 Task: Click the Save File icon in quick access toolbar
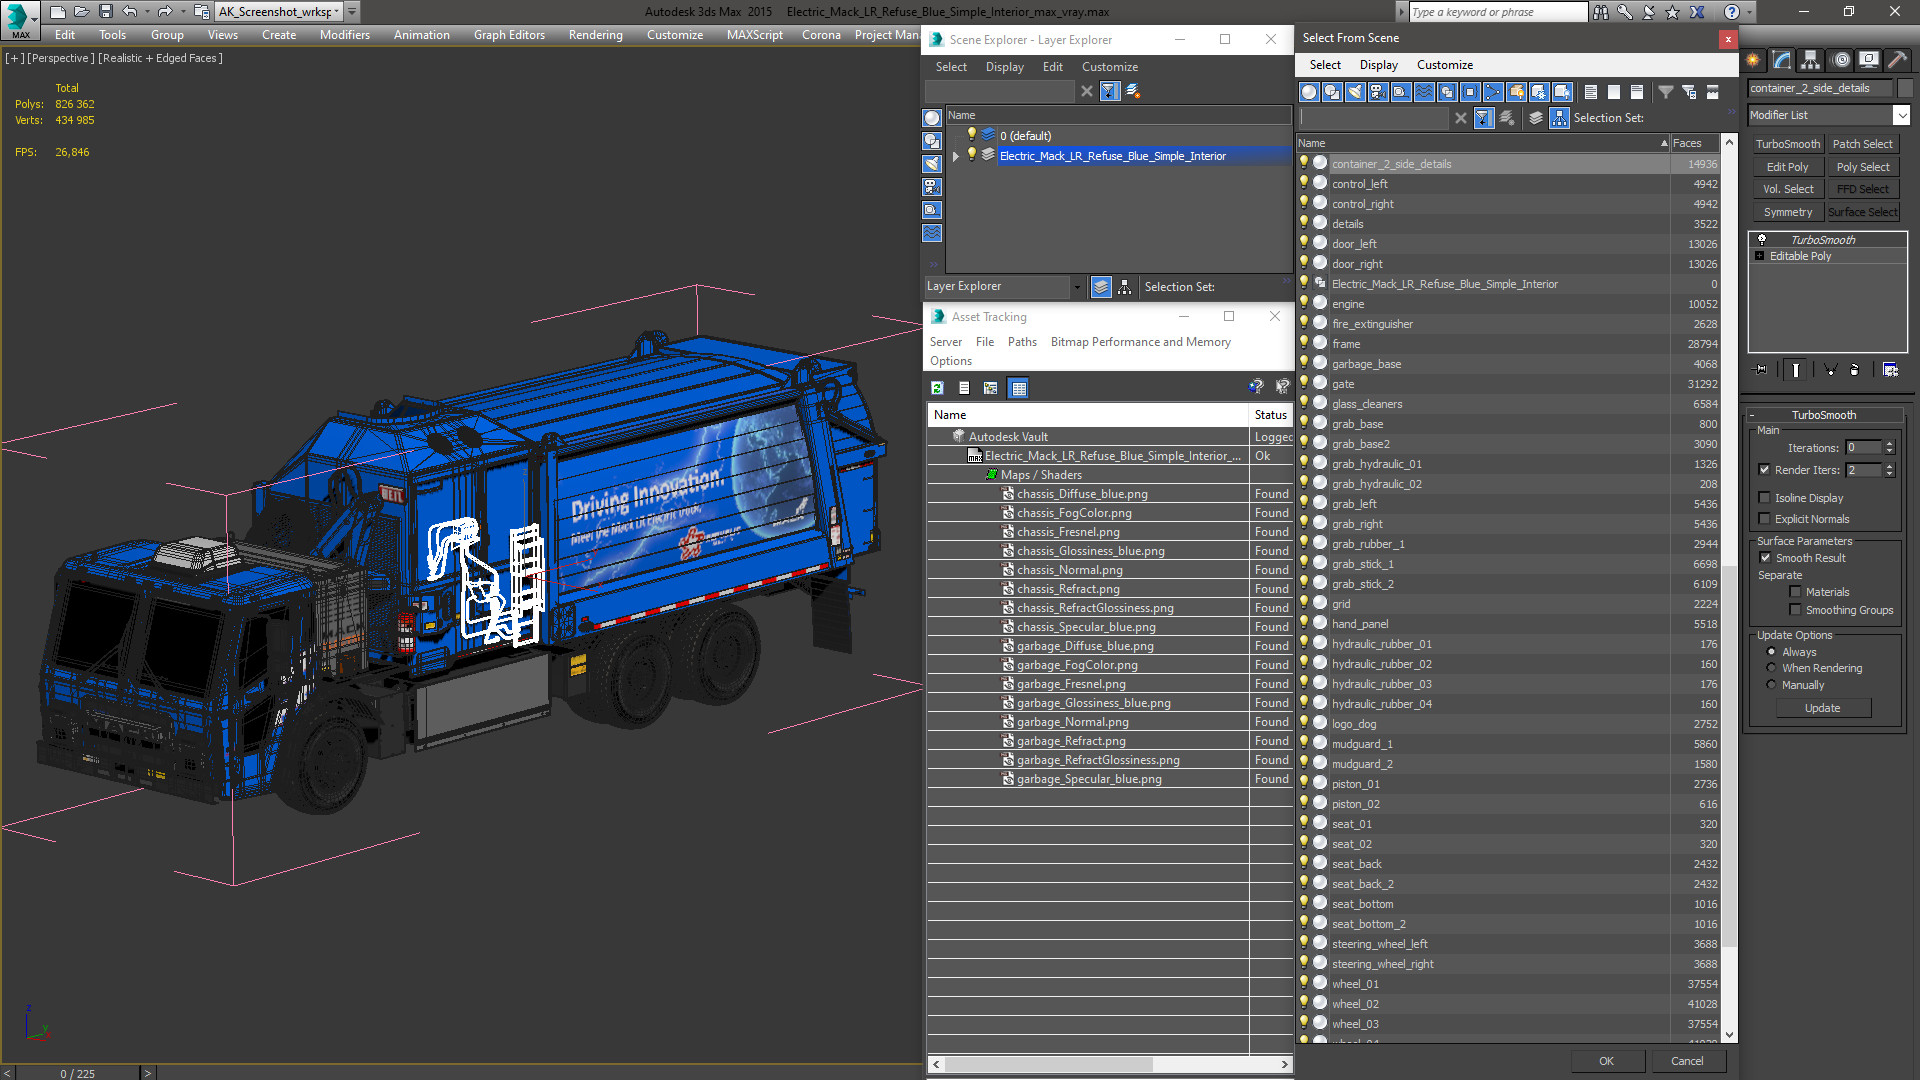pyautogui.click(x=105, y=12)
